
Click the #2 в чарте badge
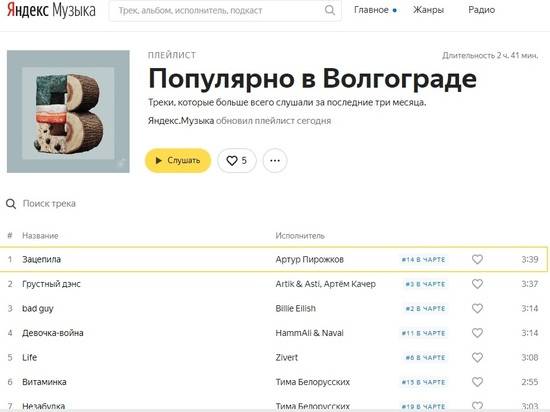425,309
